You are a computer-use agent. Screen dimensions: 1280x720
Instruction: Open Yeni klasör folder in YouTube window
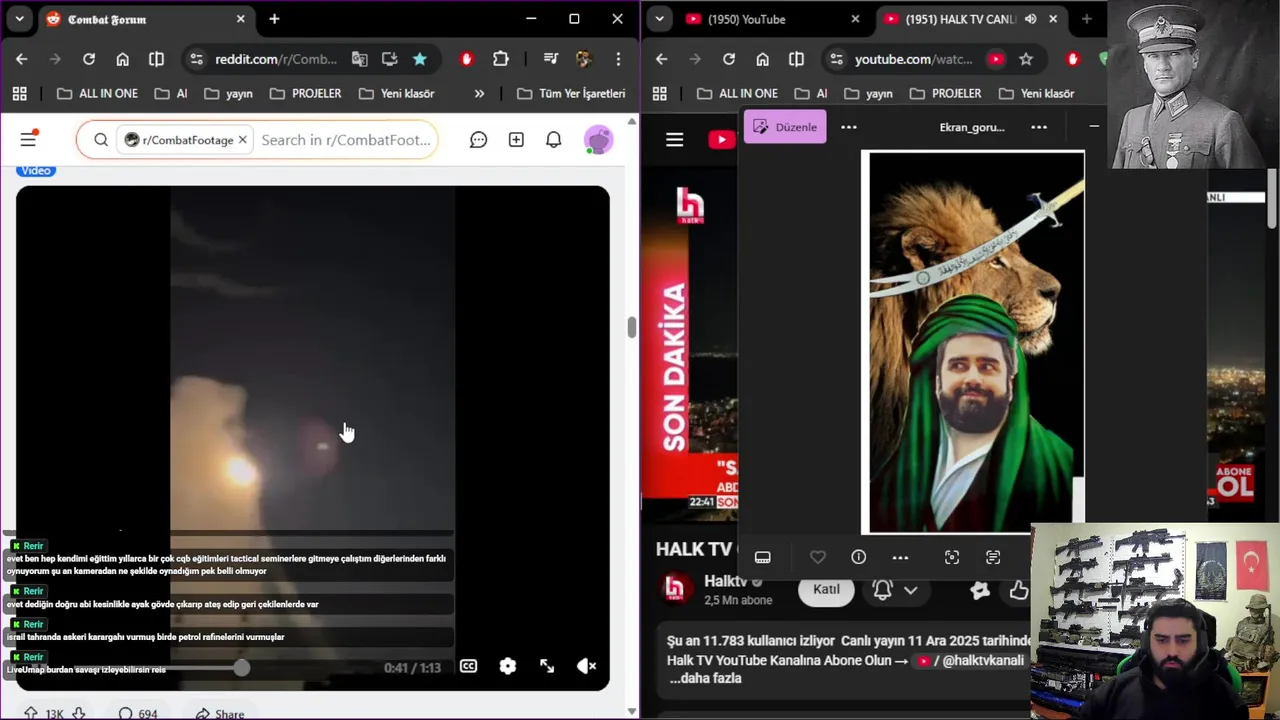point(1036,93)
